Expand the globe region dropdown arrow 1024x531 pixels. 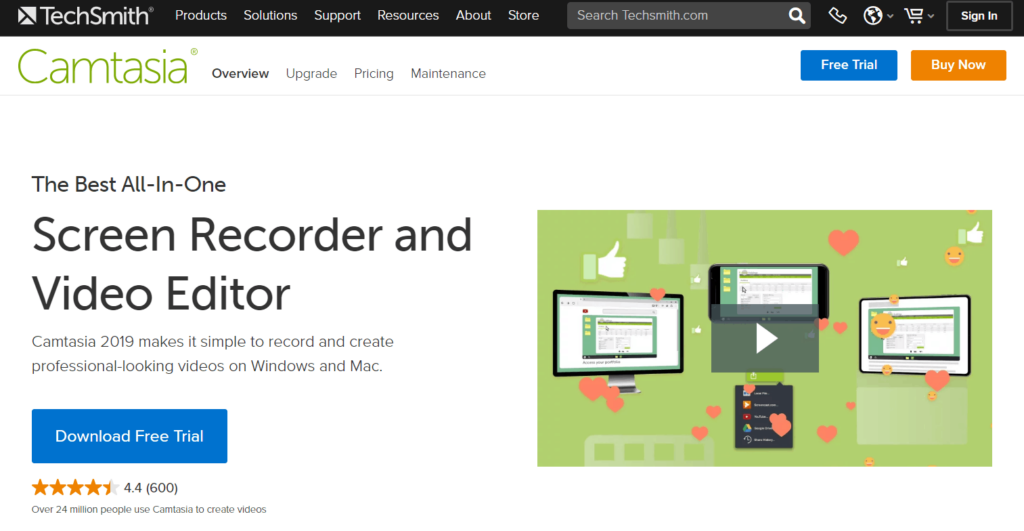click(890, 16)
